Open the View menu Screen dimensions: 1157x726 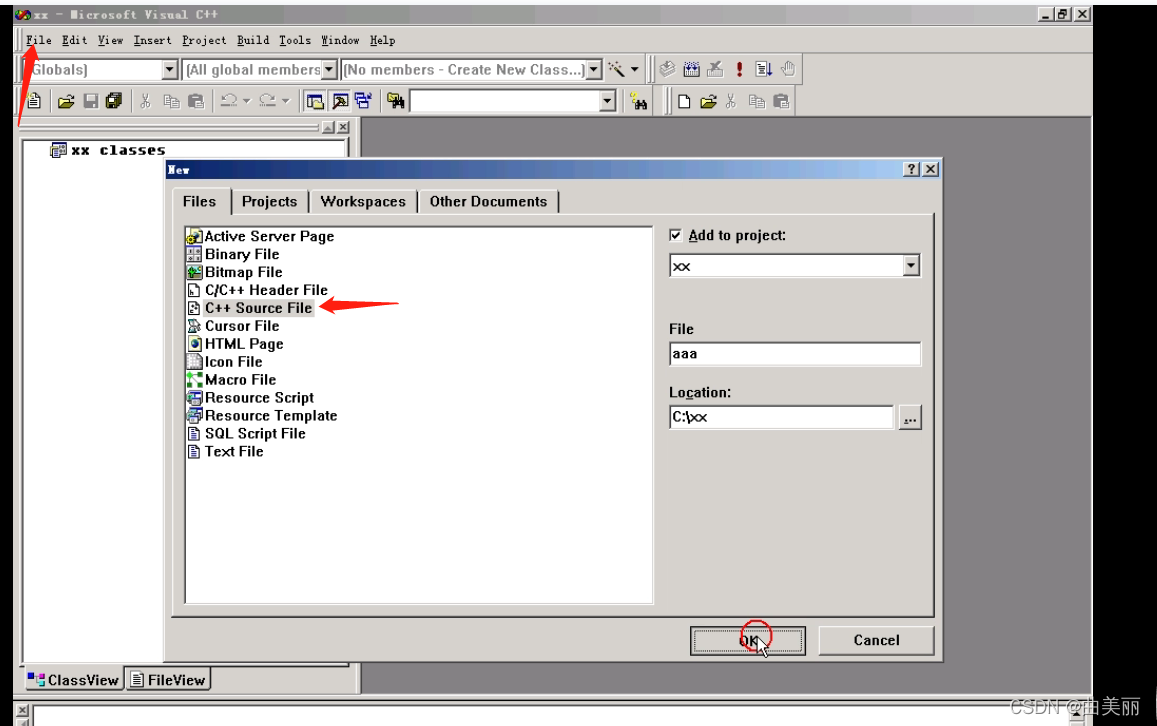(x=111, y=41)
